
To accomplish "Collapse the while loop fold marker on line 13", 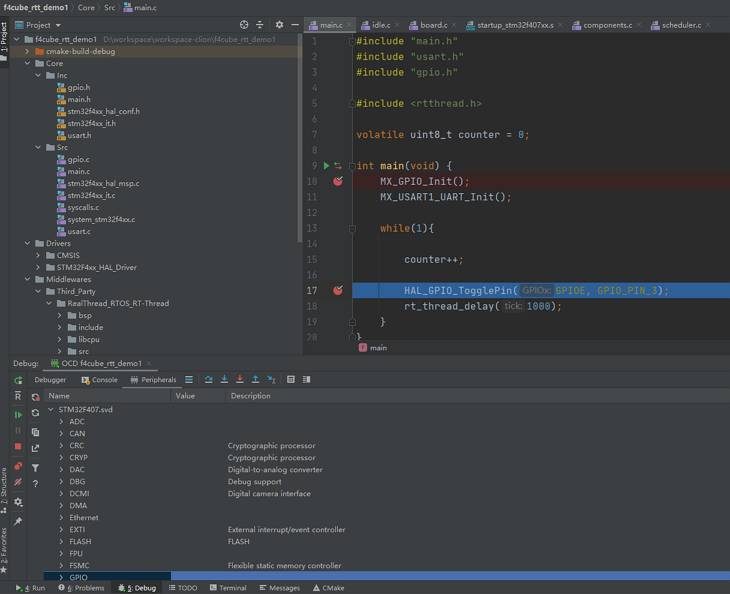I will coord(352,229).
